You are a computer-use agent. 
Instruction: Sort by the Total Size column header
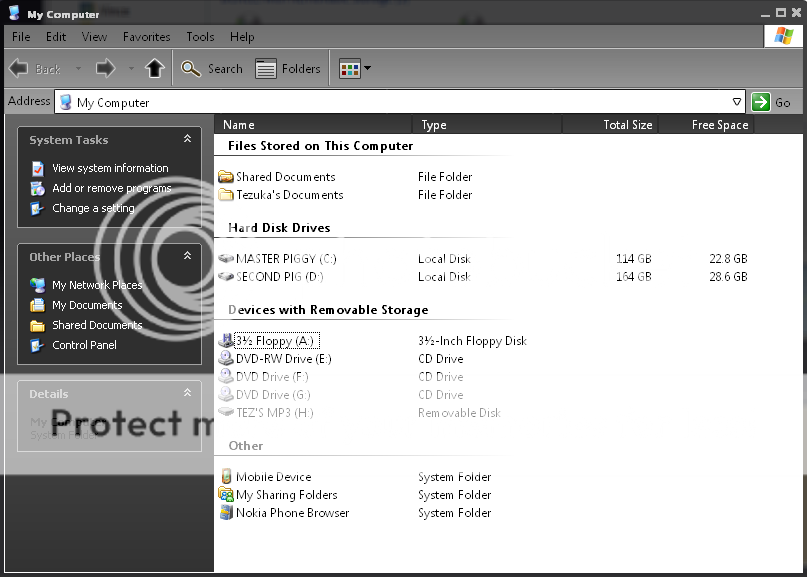click(x=627, y=125)
